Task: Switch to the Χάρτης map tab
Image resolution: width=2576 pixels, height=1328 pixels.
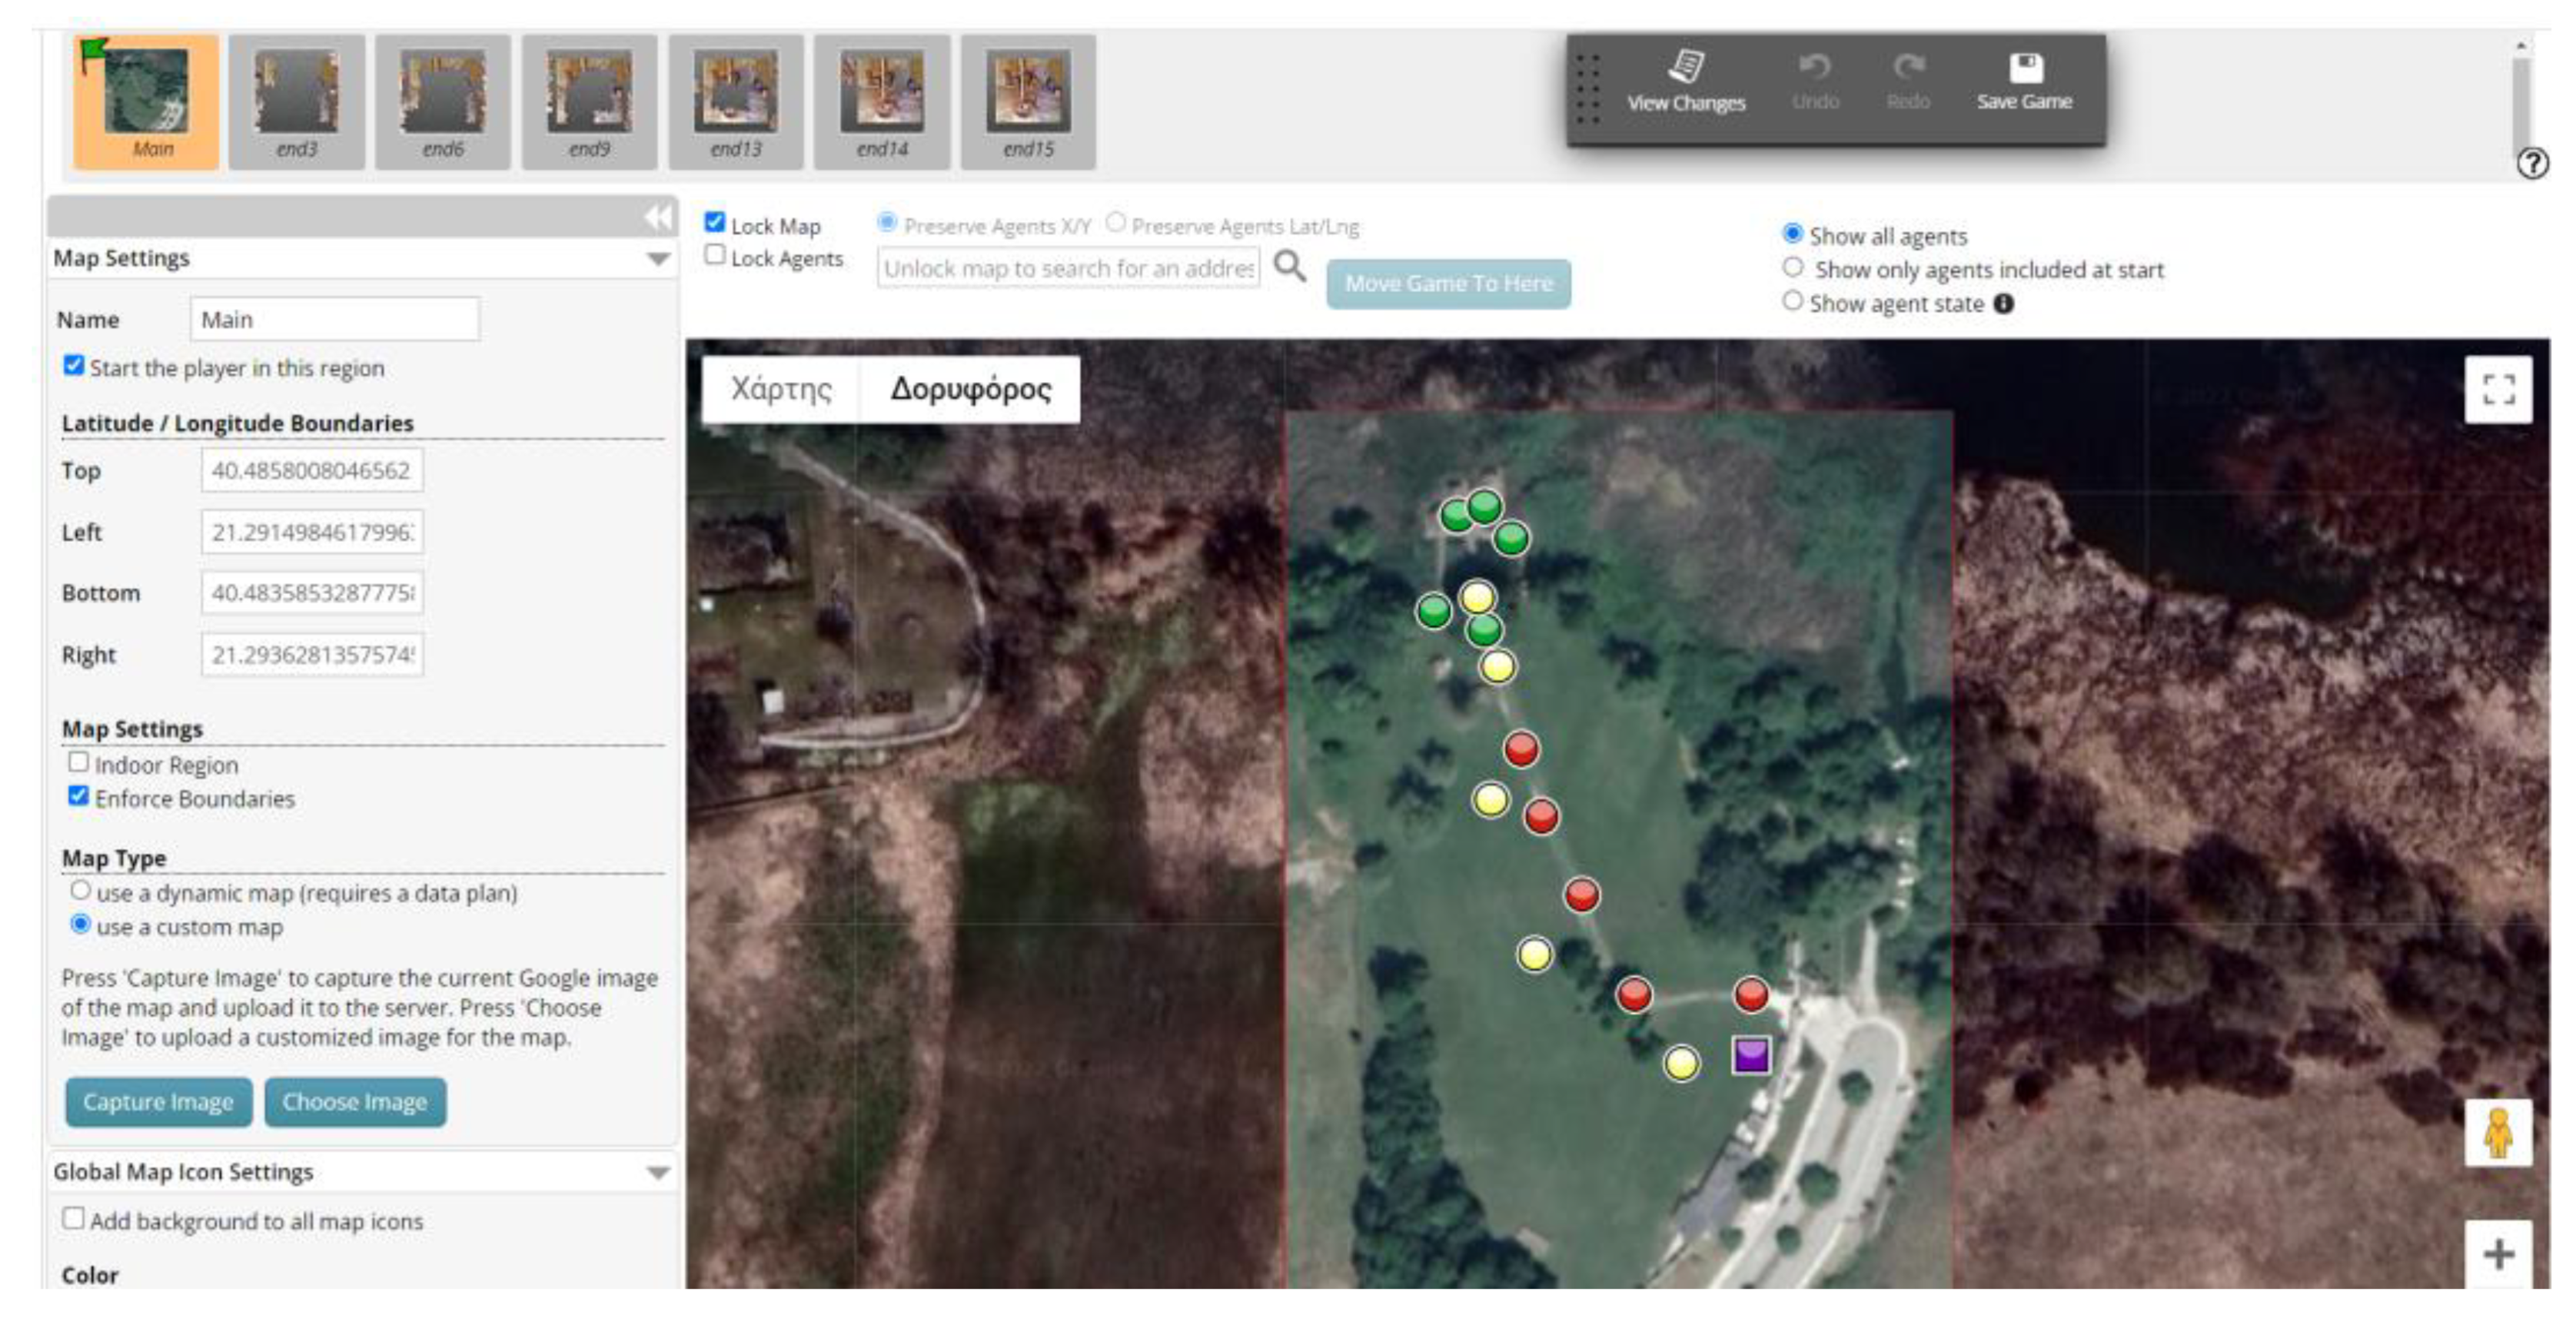Action: 781,389
